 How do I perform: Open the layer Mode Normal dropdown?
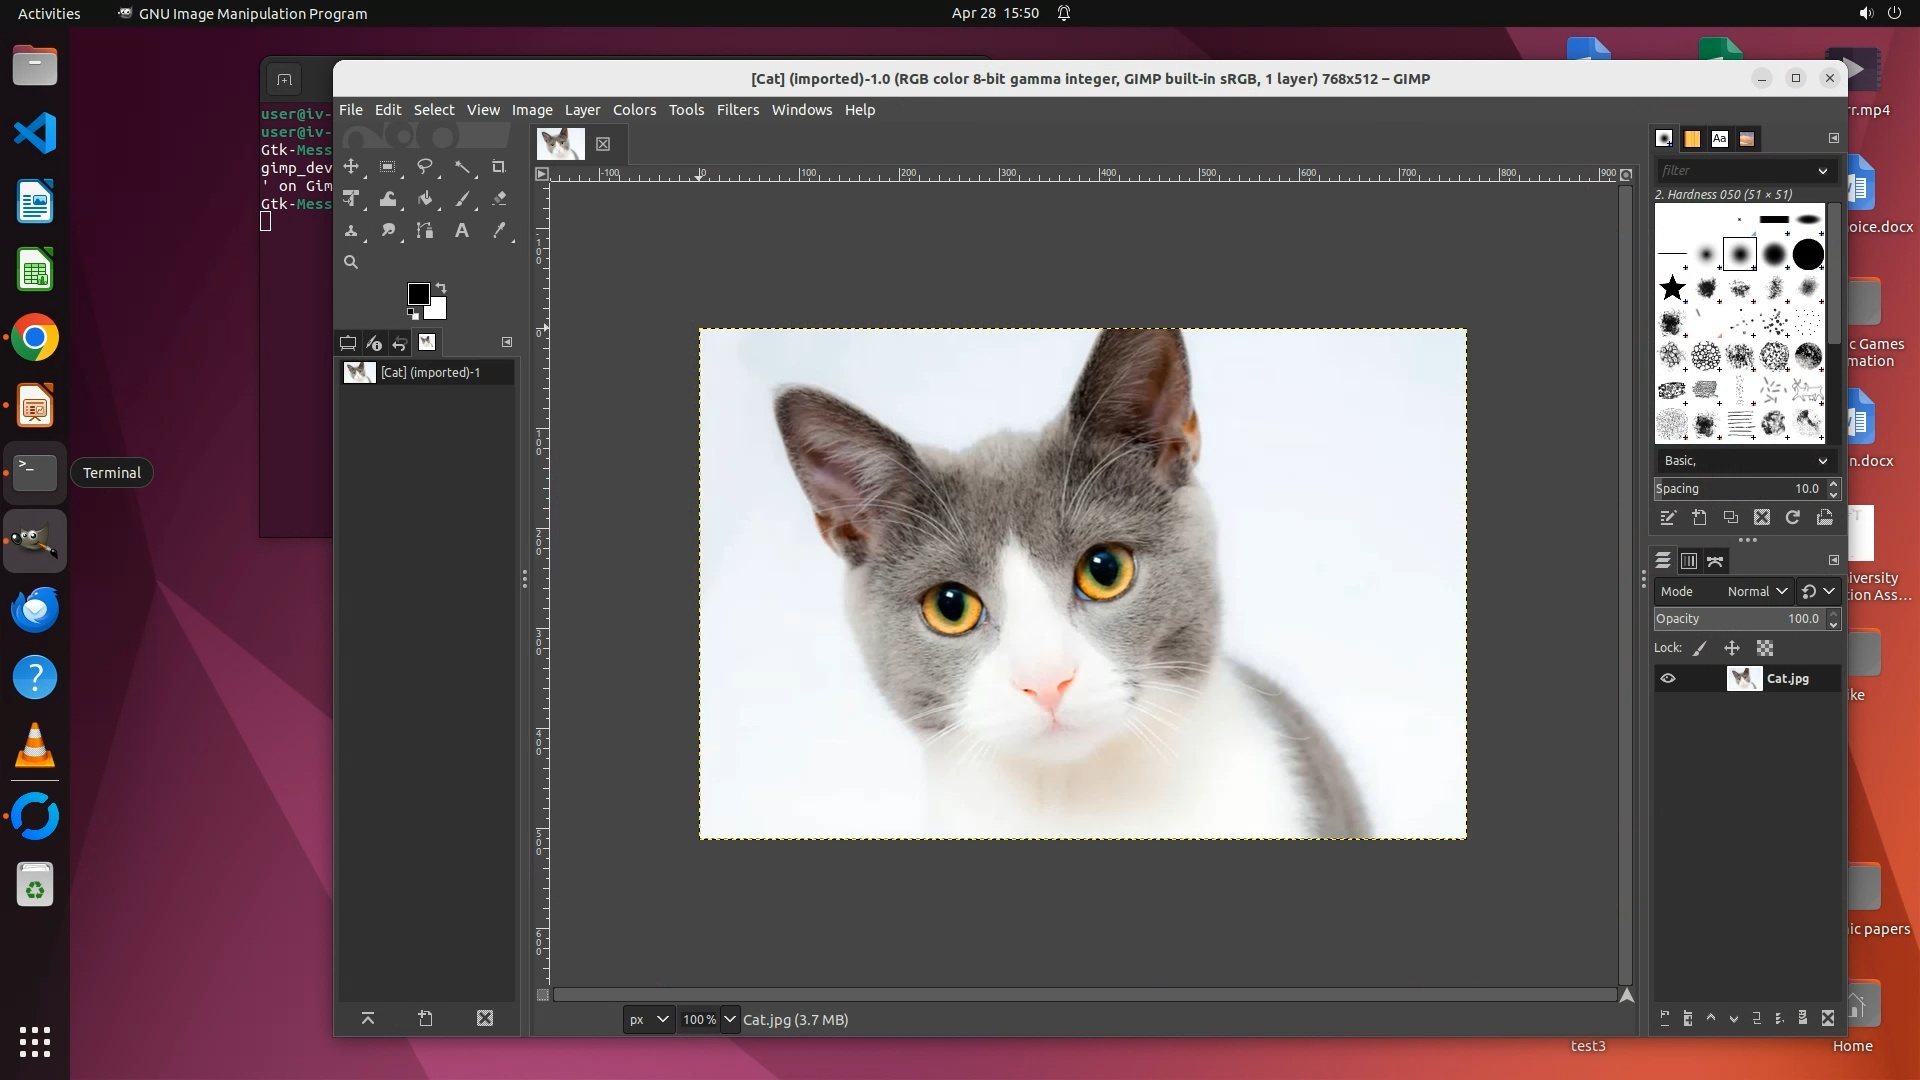tap(1756, 592)
